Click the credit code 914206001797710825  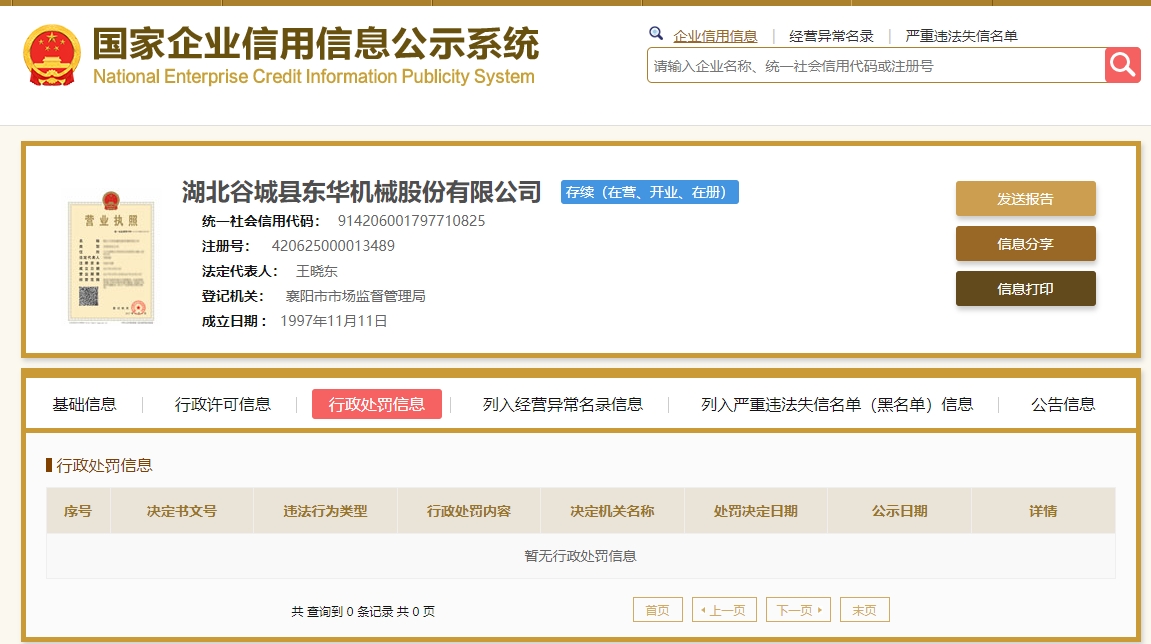pyautogui.click(x=411, y=220)
